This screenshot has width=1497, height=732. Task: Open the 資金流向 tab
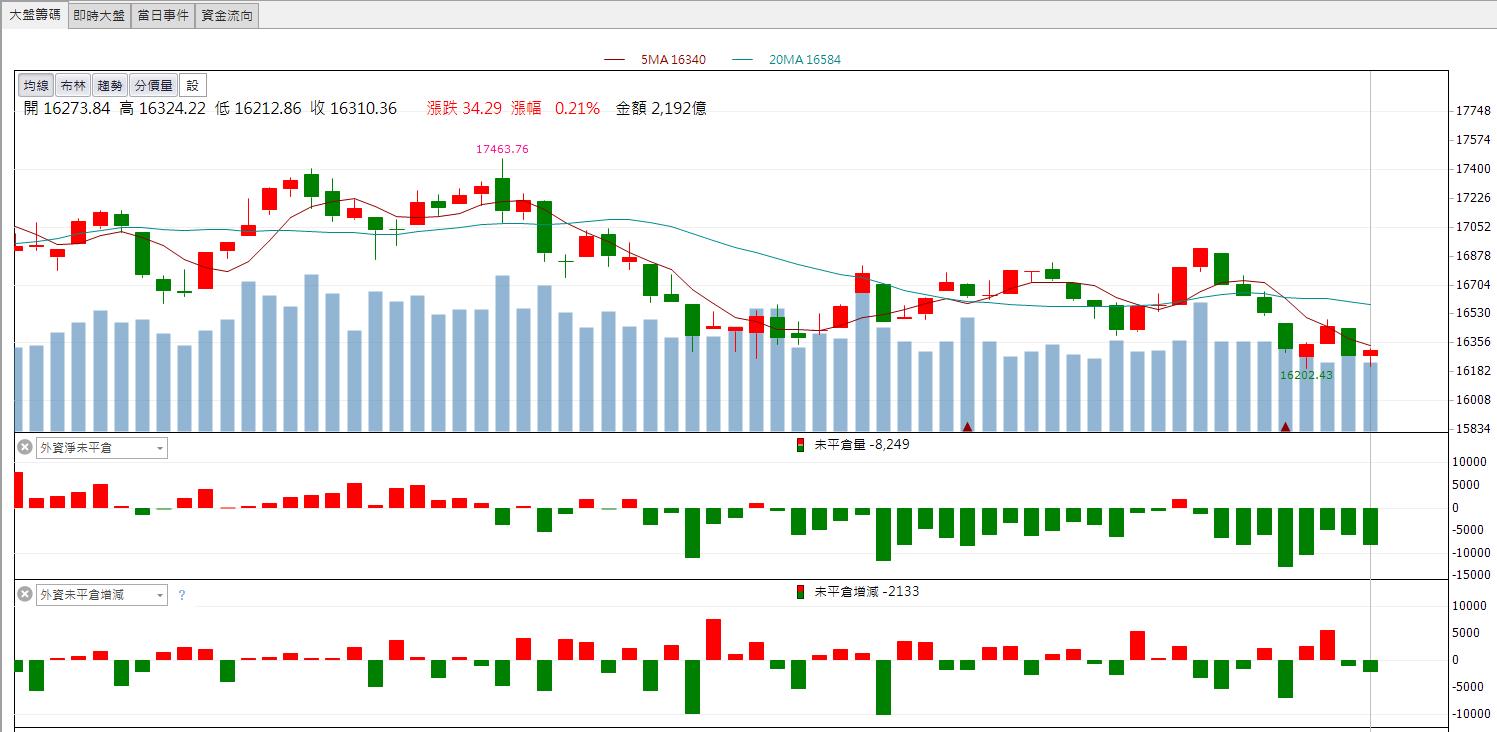pos(227,15)
